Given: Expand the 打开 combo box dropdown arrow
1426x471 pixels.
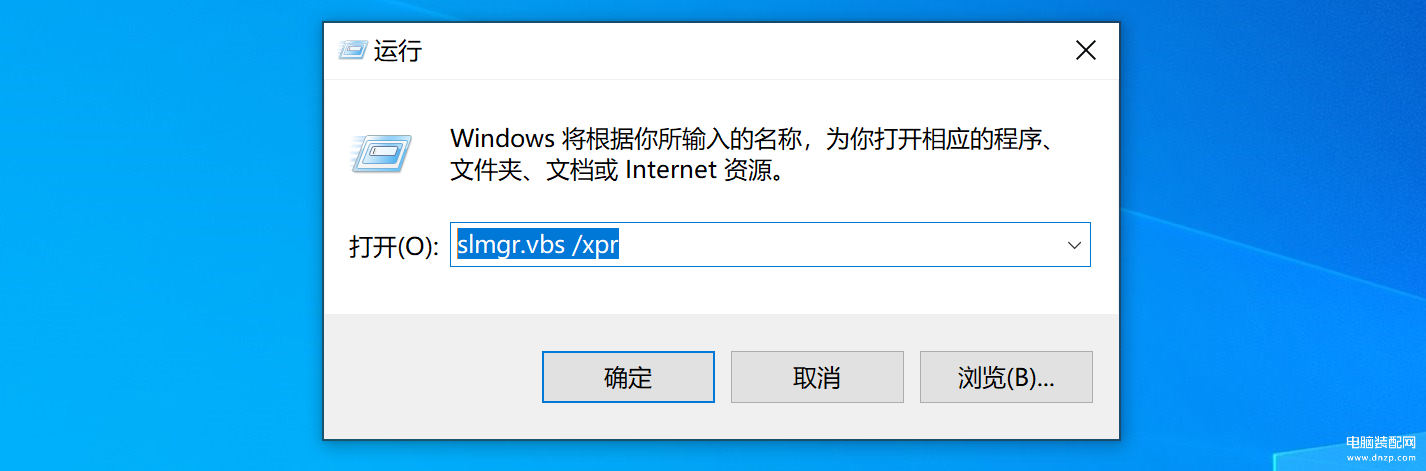Looking at the screenshot, I should [x=1074, y=245].
